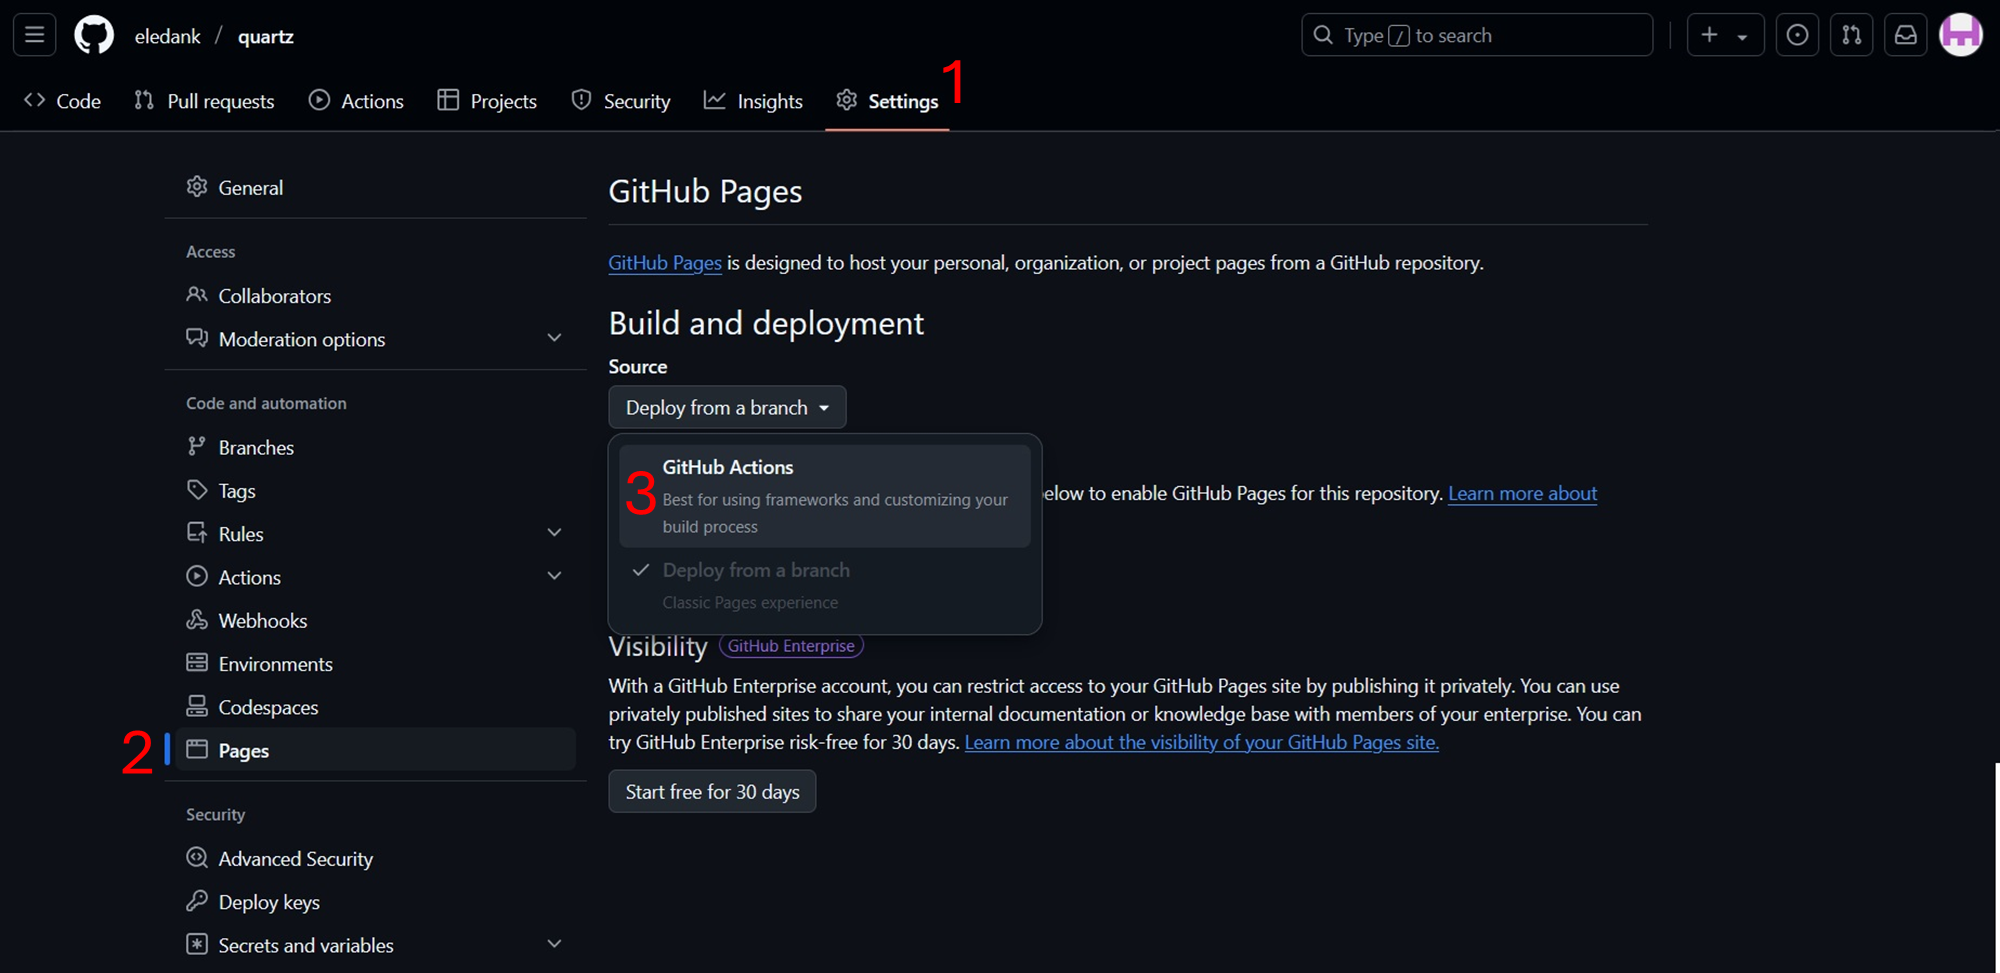Open the Projects tab
The height and width of the screenshot is (973, 2000).
(487, 101)
